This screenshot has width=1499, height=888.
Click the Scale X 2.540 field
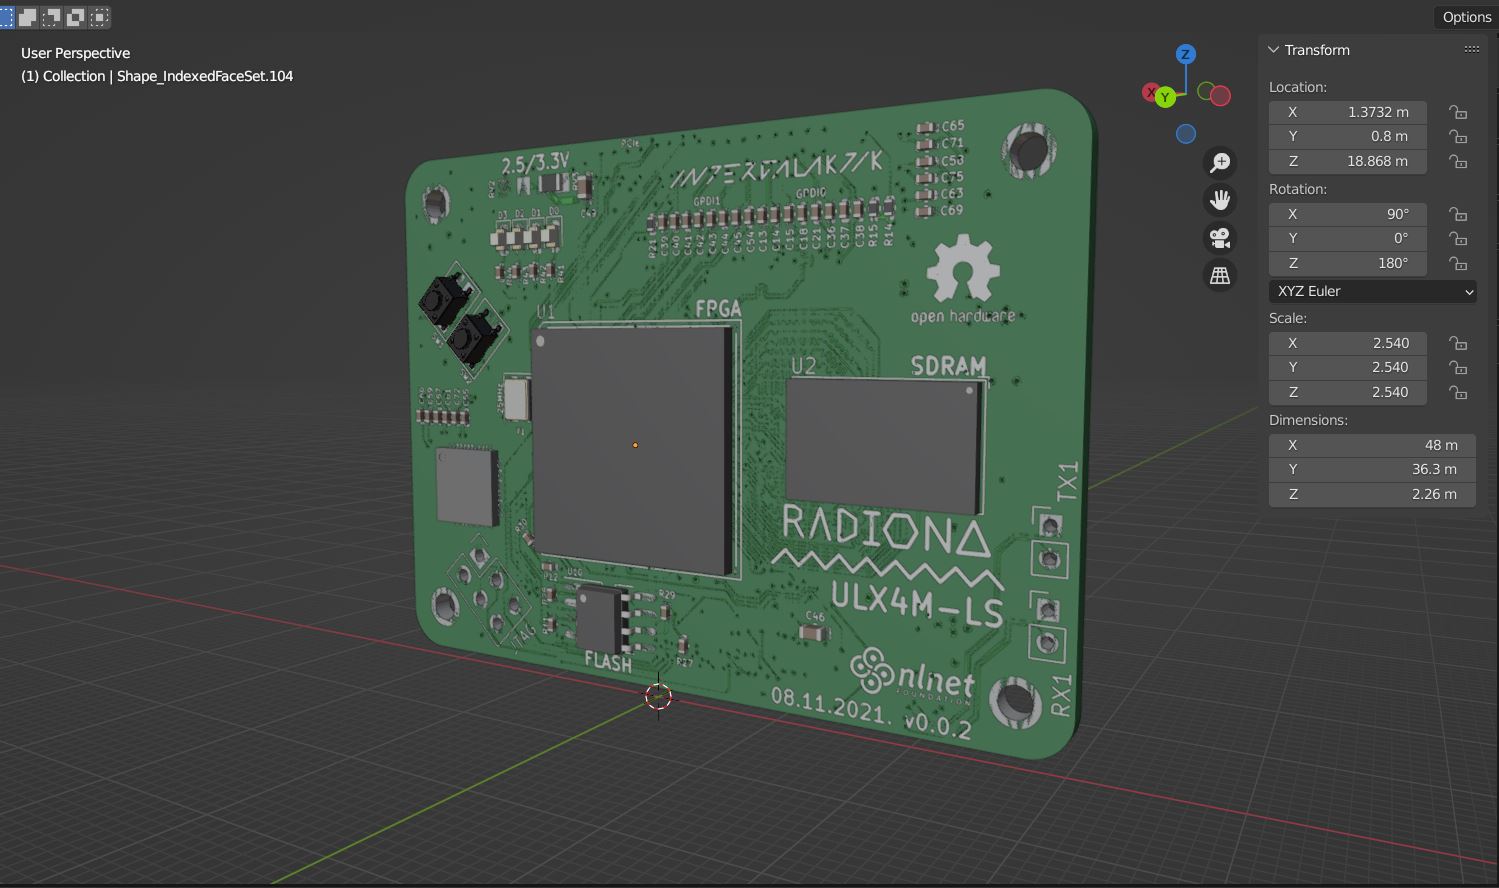coord(1347,343)
